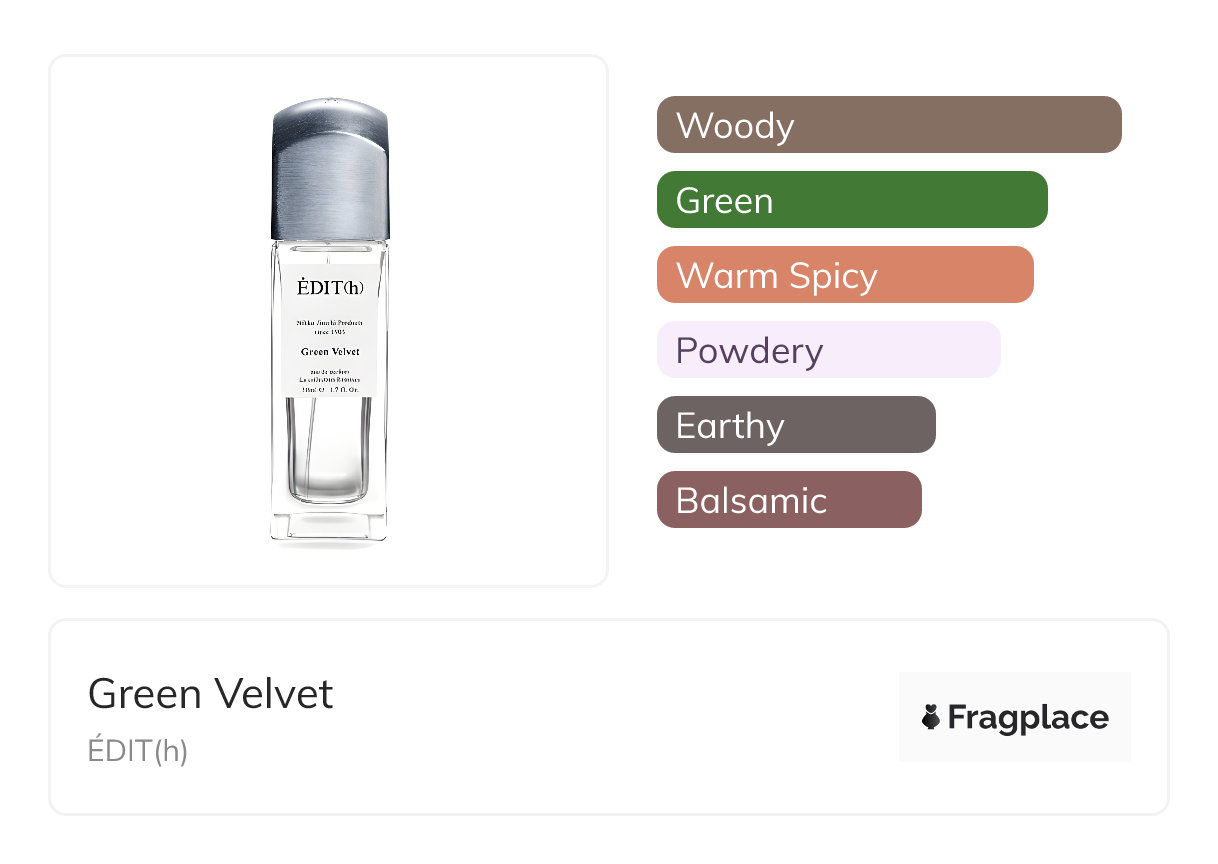The width and height of the screenshot is (1218, 864).
Task: Select the Woody accord bar
Action: 889,125
